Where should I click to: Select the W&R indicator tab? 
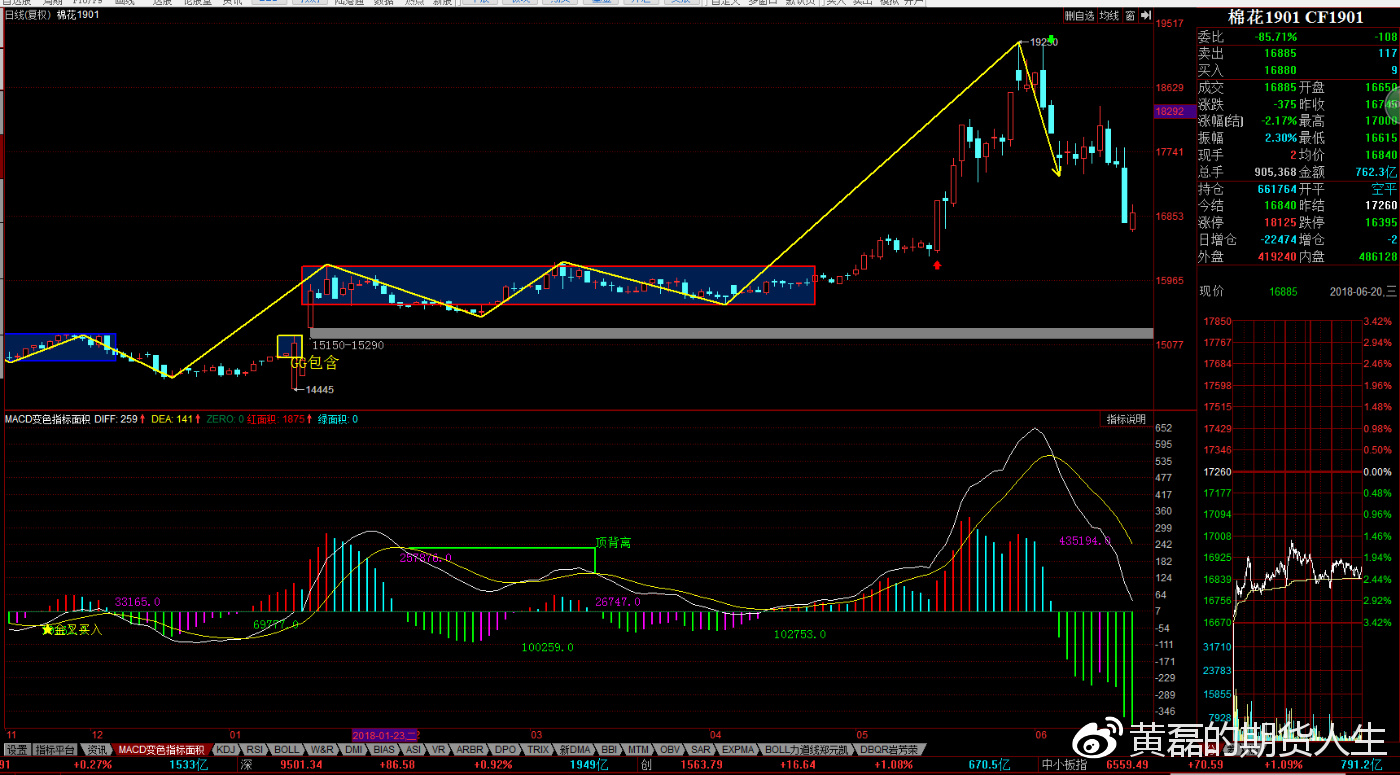point(322,749)
